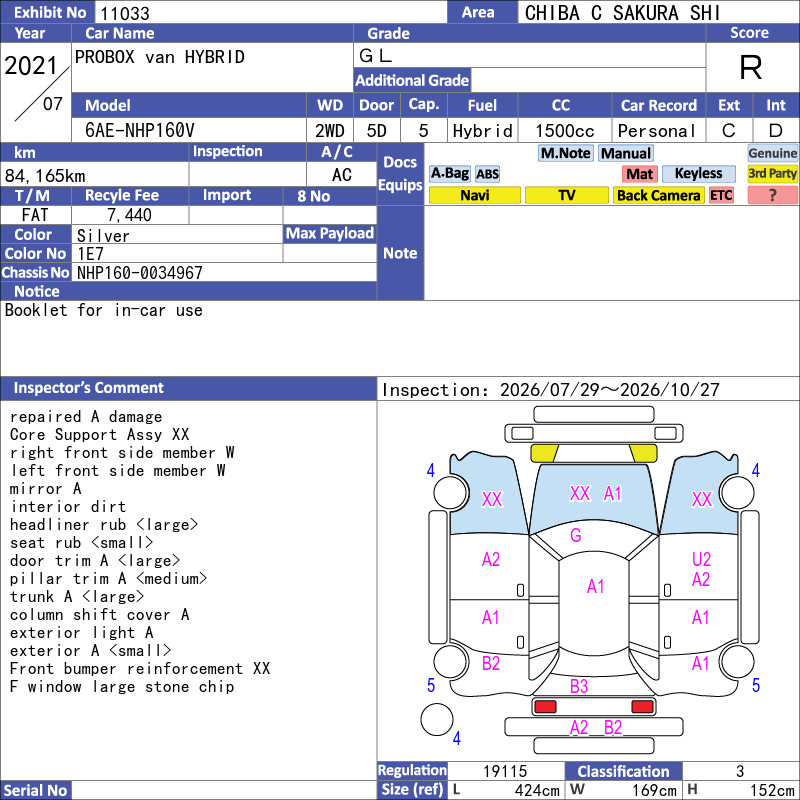The width and height of the screenshot is (800, 800).
Task: Select the comment right front side member W
Action: 122,453
